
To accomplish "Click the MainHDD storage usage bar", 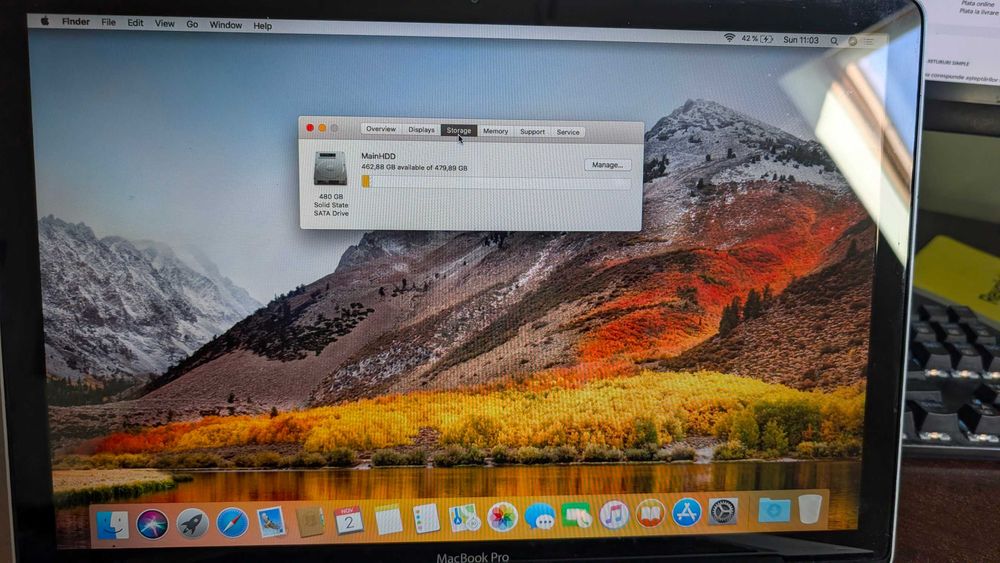I will point(496,182).
